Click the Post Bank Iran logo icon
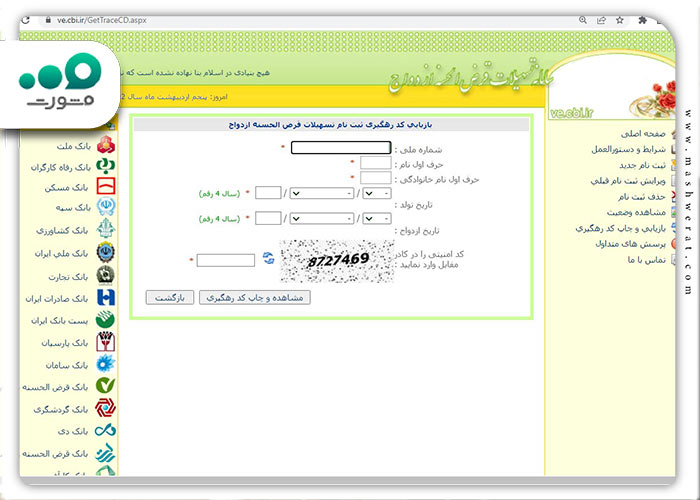This screenshot has width=700, height=500. 106,320
